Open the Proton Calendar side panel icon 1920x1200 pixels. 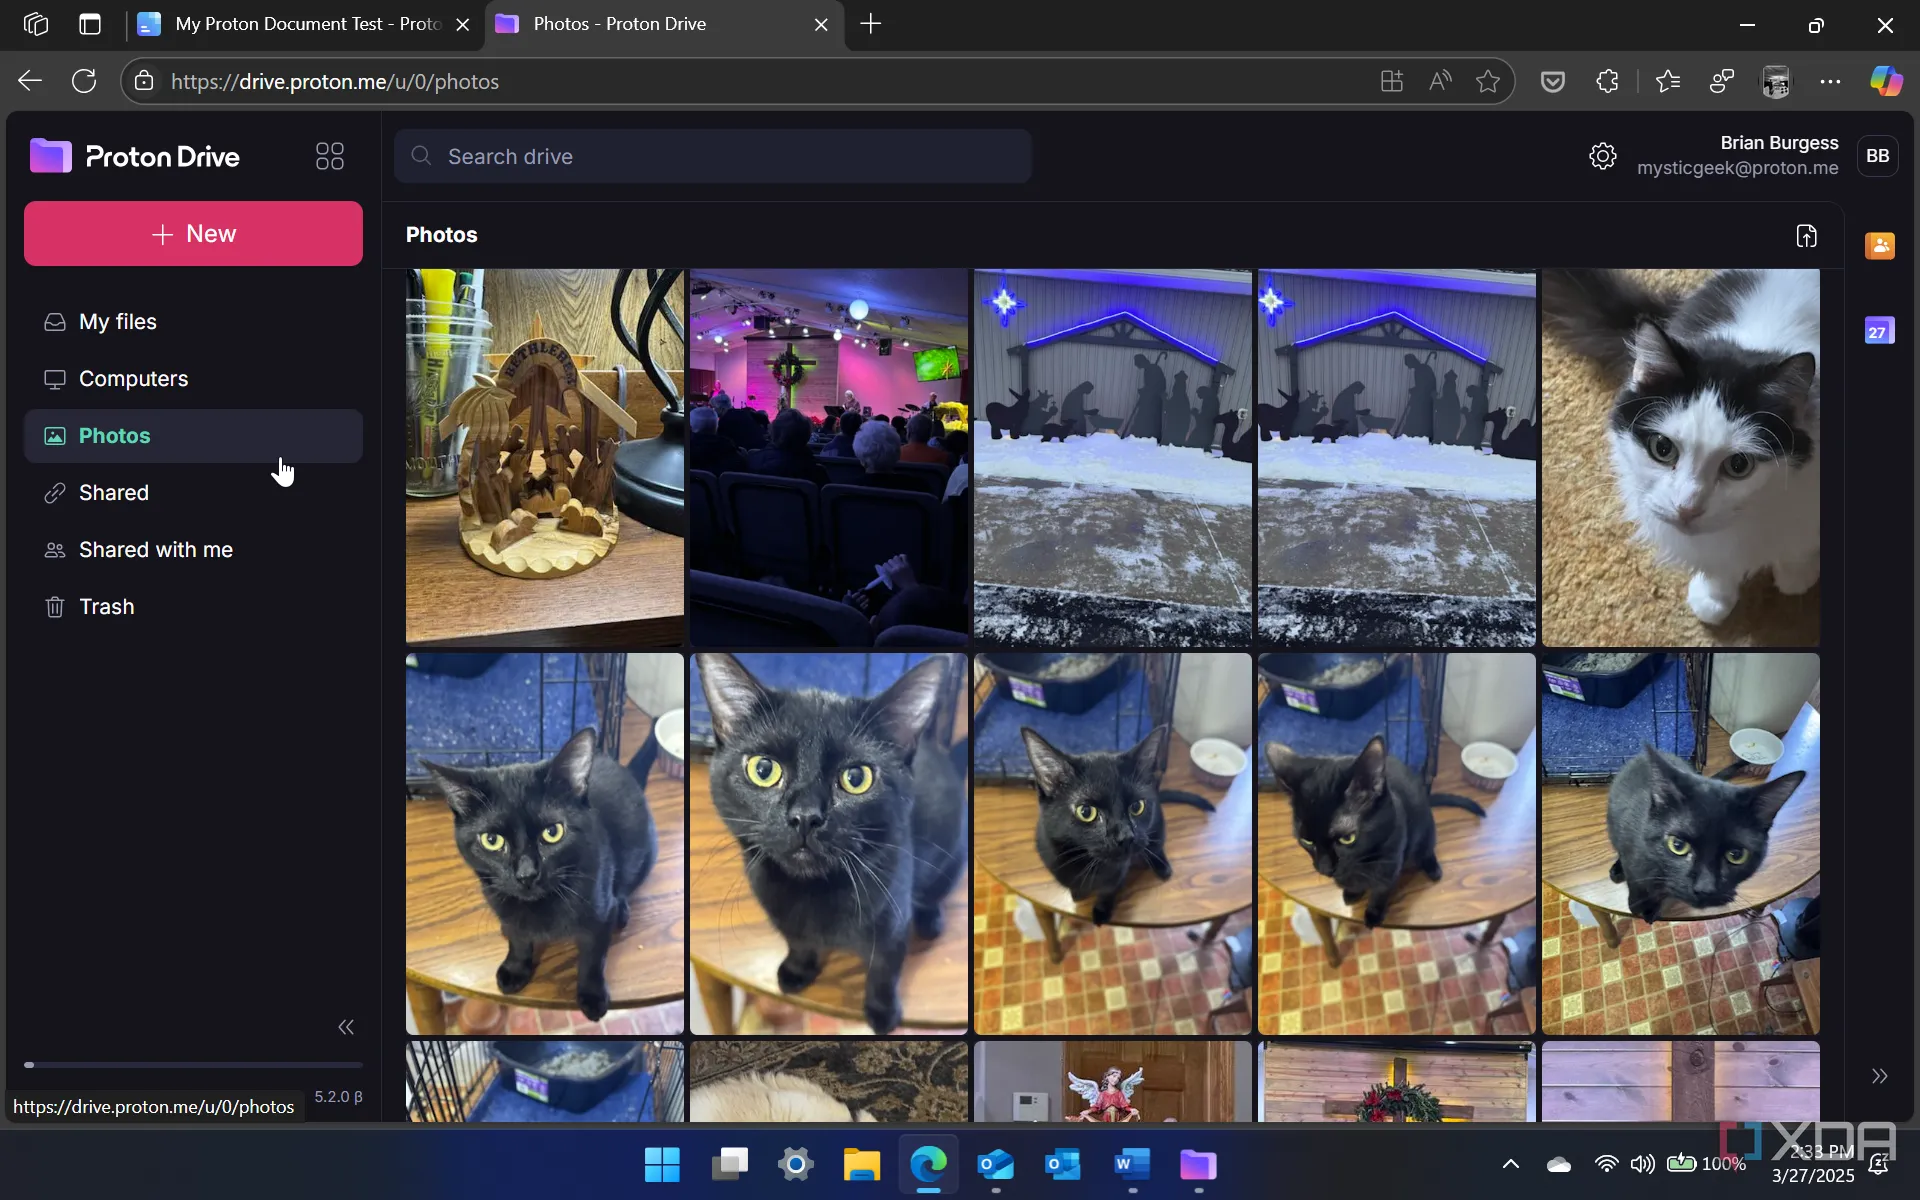point(1879,331)
